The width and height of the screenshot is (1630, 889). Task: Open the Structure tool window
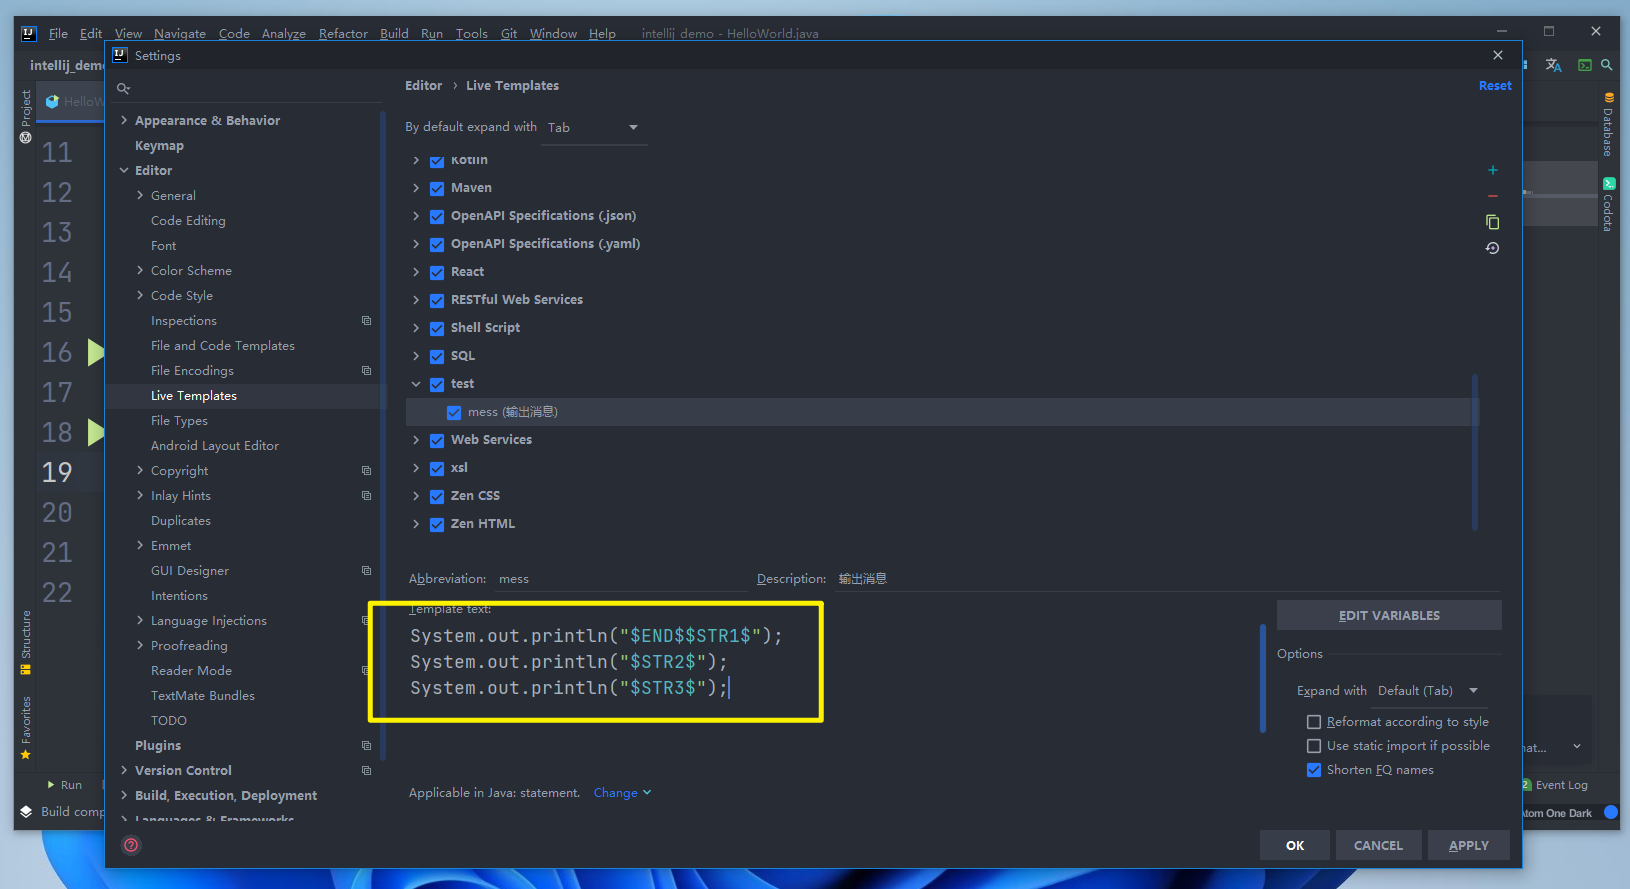26,642
